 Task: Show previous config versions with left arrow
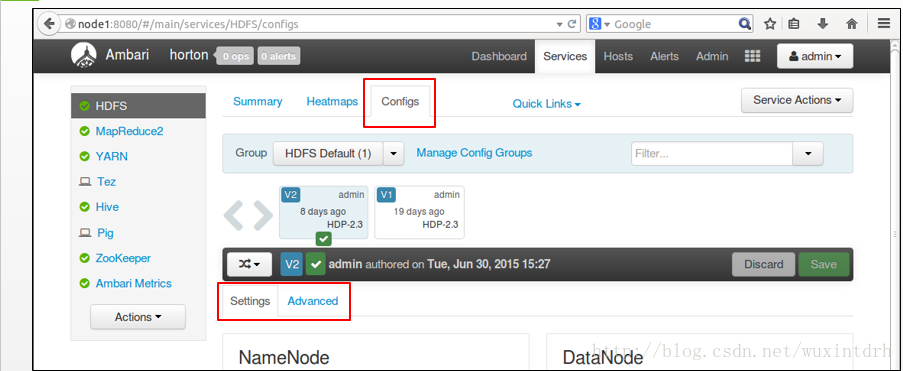(234, 214)
